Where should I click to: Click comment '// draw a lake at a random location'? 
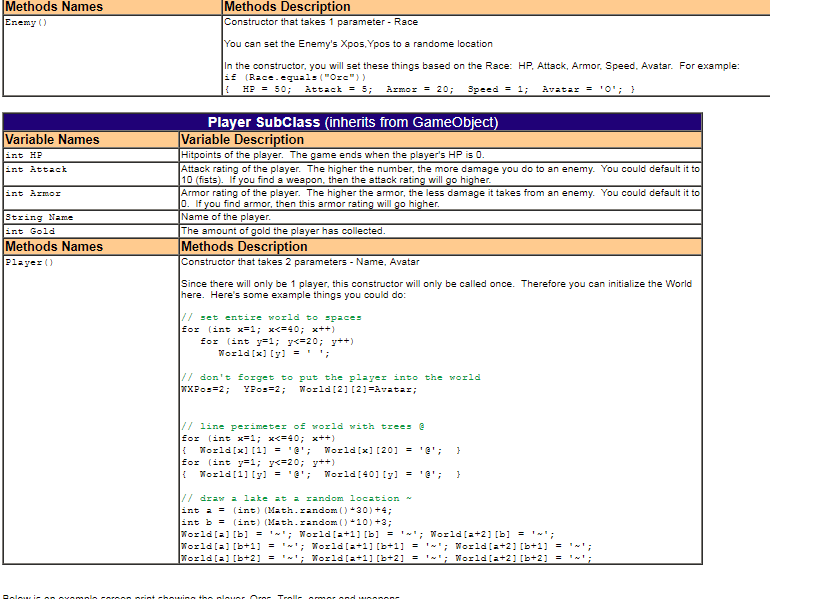coord(297,499)
